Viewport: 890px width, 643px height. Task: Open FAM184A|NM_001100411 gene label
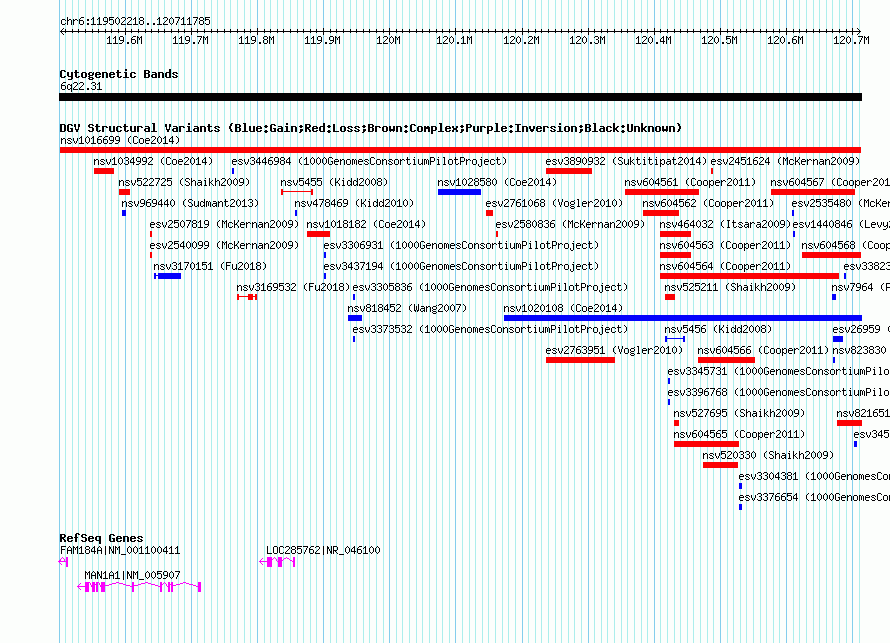120,550
